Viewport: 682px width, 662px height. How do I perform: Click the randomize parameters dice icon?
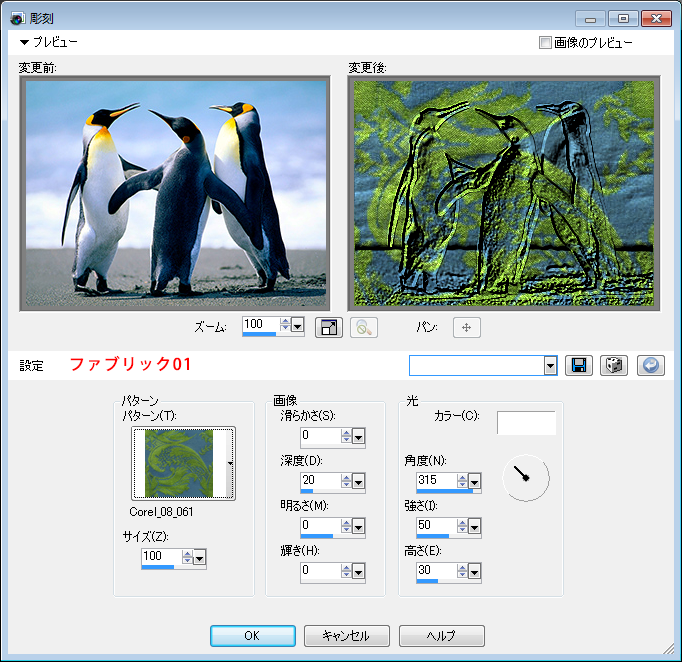pos(613,365)
